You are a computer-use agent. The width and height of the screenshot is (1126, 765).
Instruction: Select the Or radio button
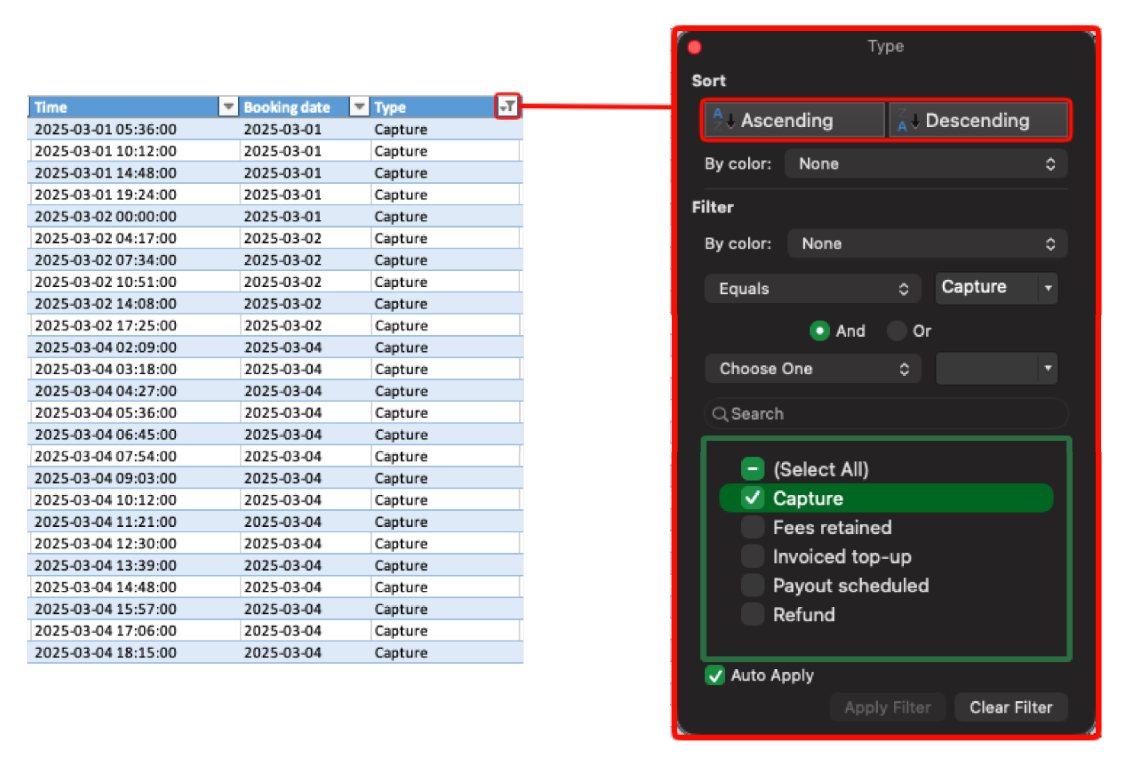click(896, 331)
